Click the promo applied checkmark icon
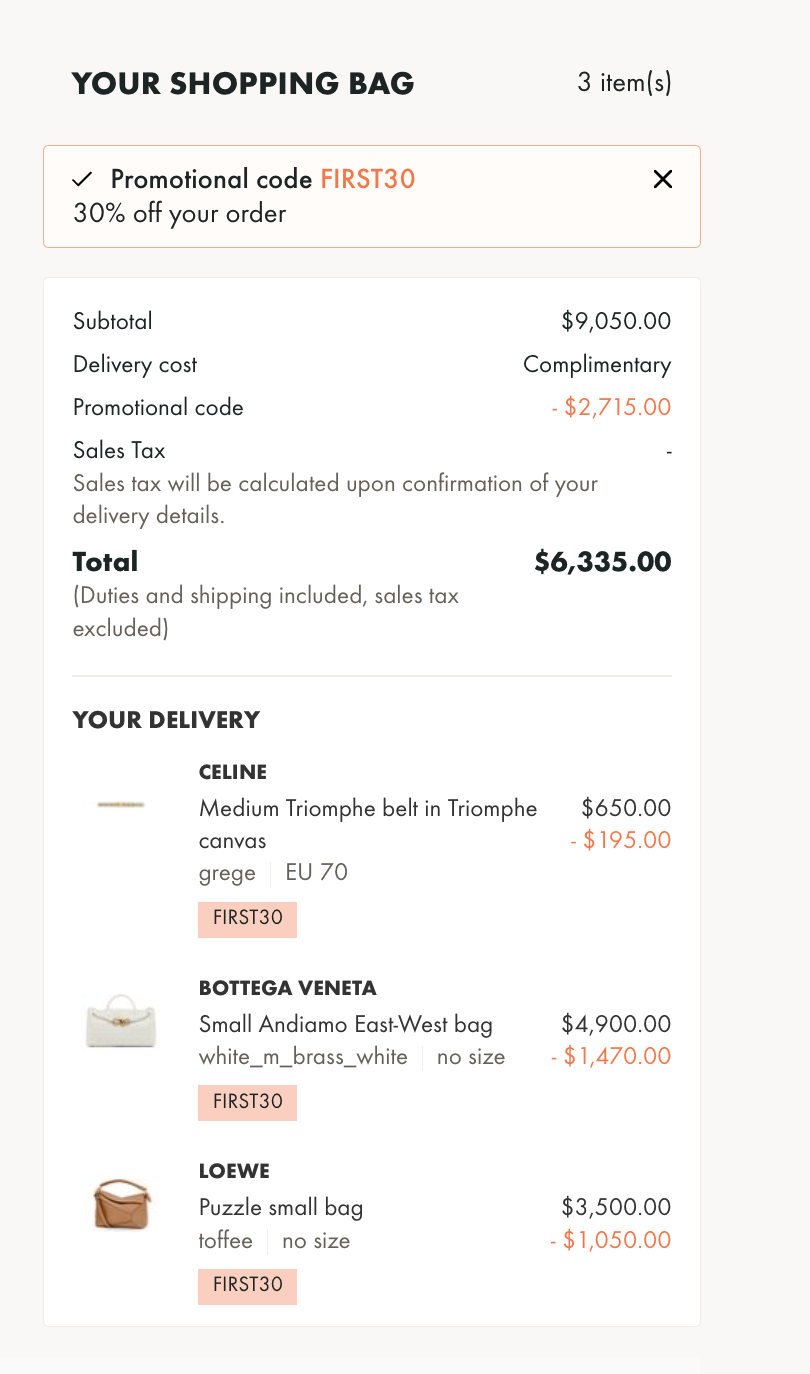 point(82,180)
